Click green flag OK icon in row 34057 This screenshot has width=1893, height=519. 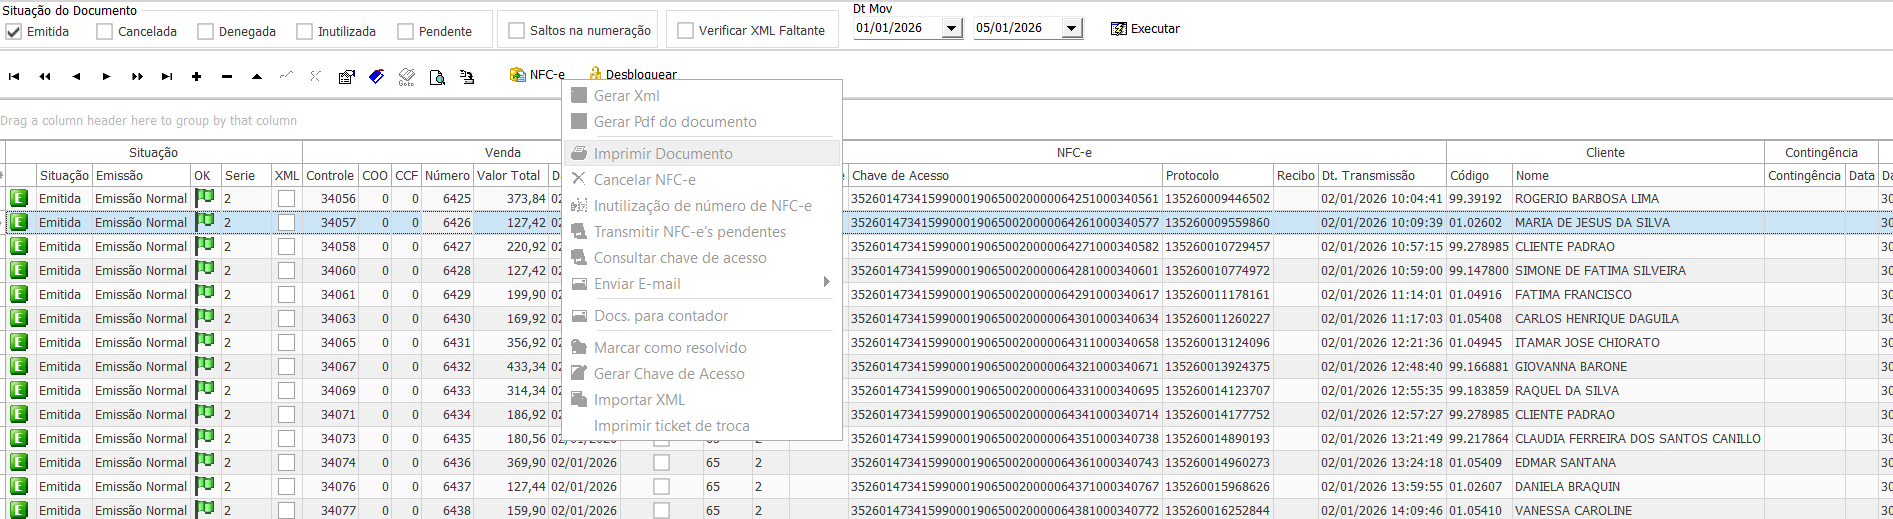pyautogui.click(x=205, y=222)
